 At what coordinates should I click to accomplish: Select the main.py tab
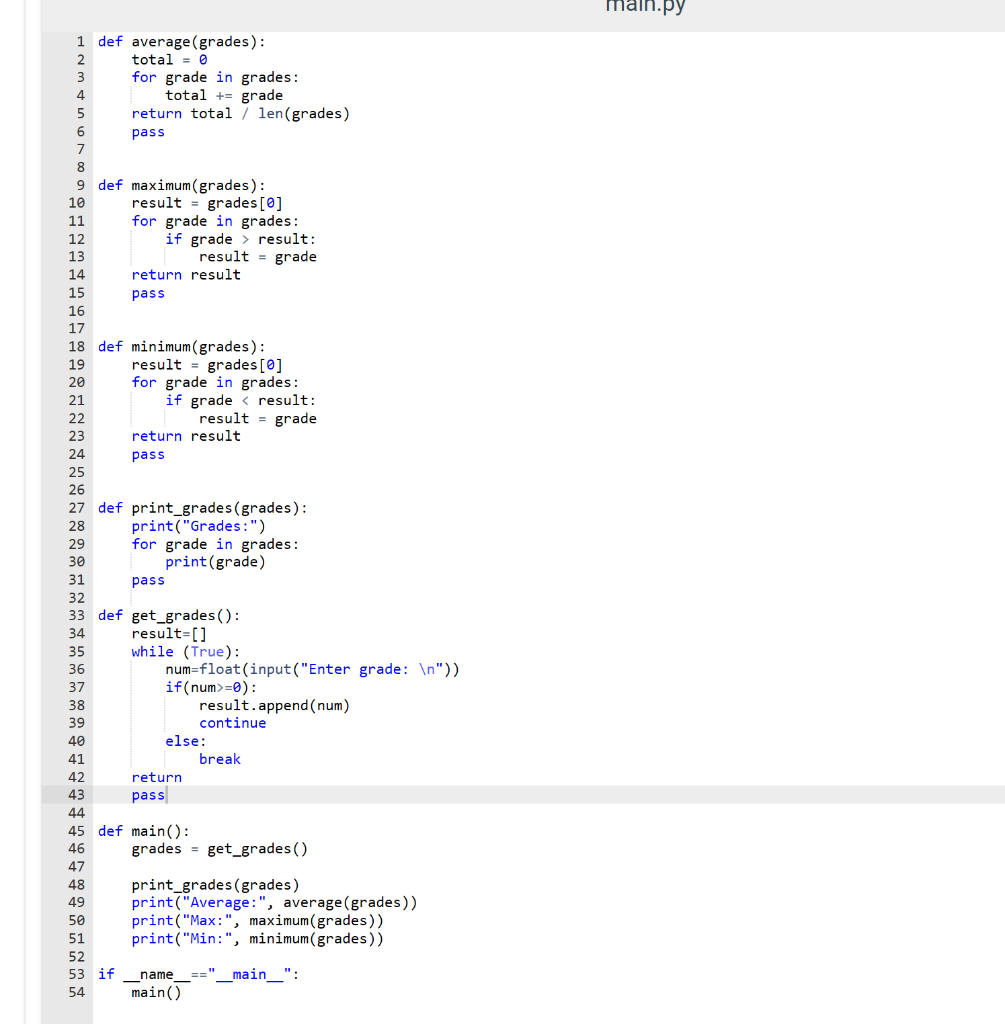[x=645, y=7]
